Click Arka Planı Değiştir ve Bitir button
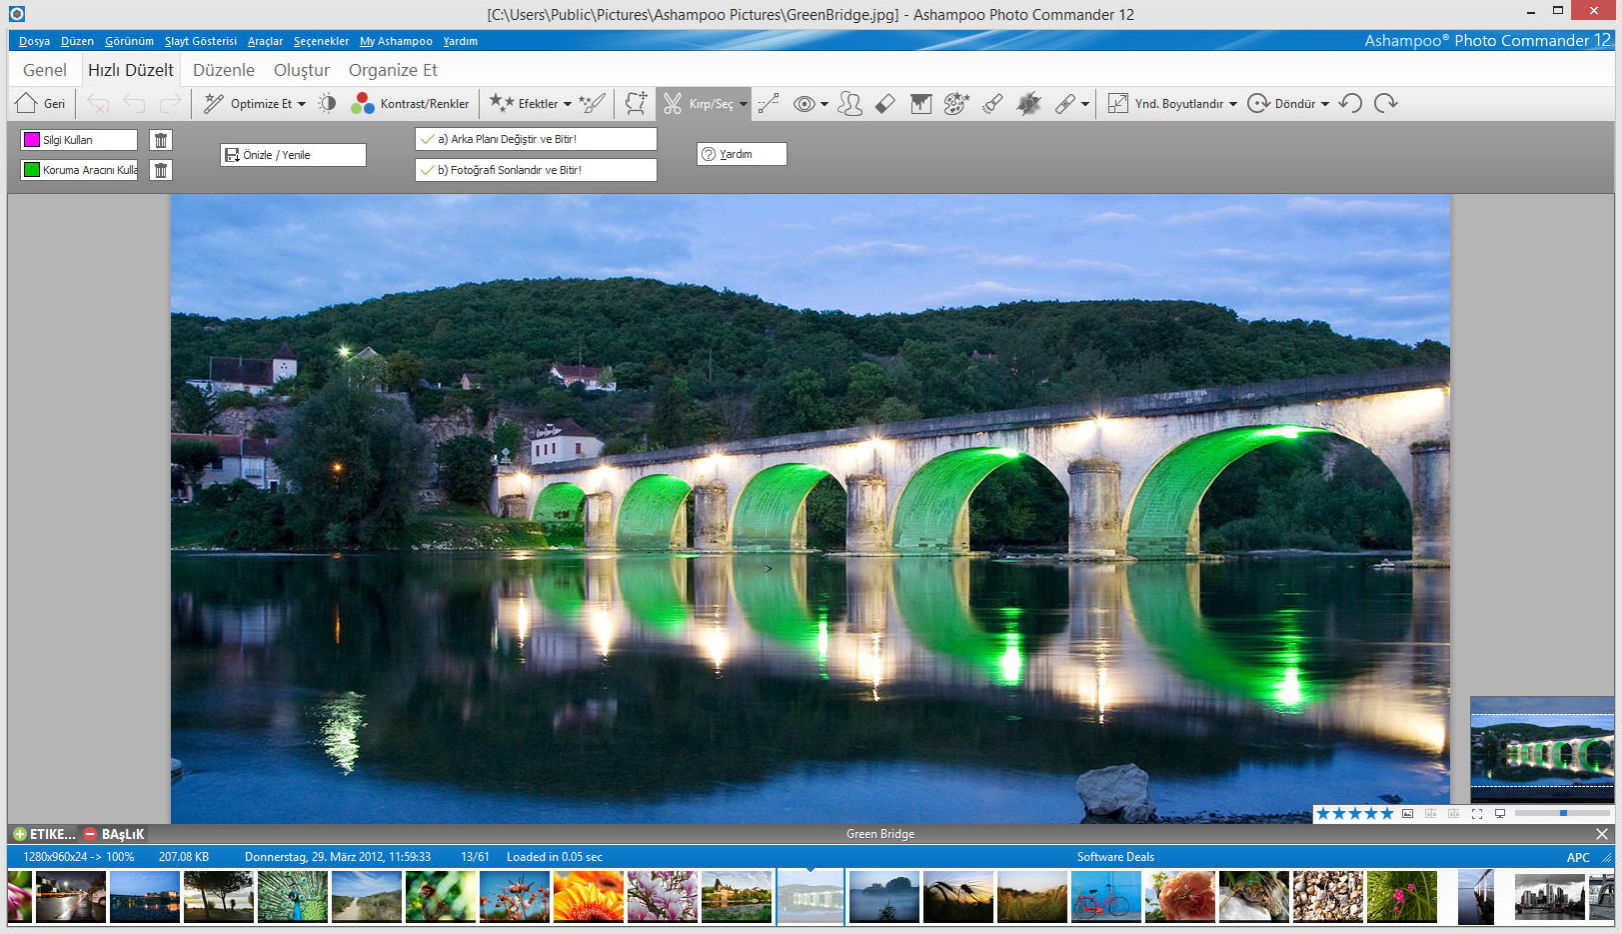Image resolution: width=1622 pixels, height=934 pixels. click(535, 139)
